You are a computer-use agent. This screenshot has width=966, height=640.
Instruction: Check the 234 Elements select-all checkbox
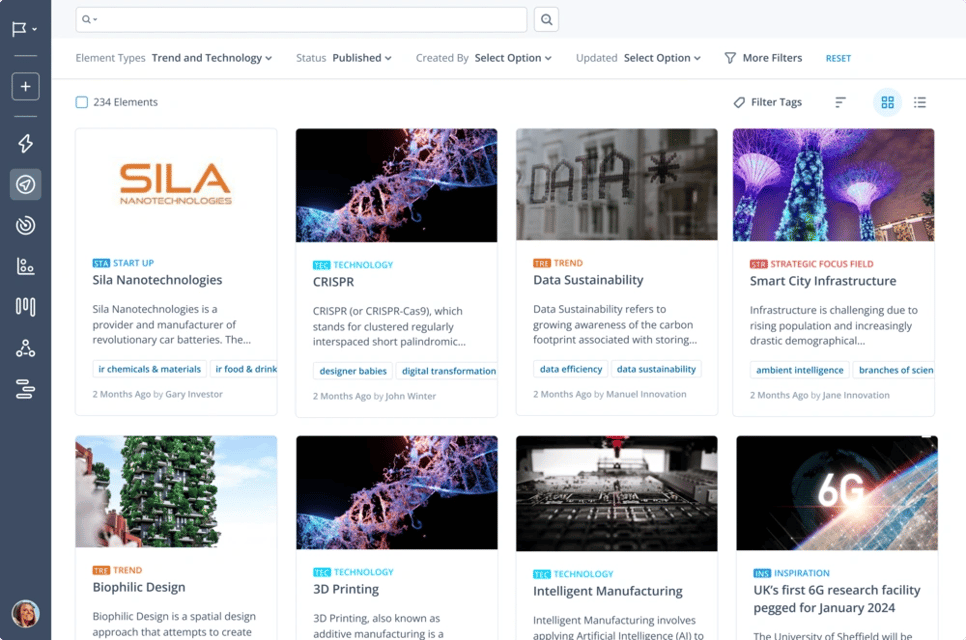pos(82,102)
